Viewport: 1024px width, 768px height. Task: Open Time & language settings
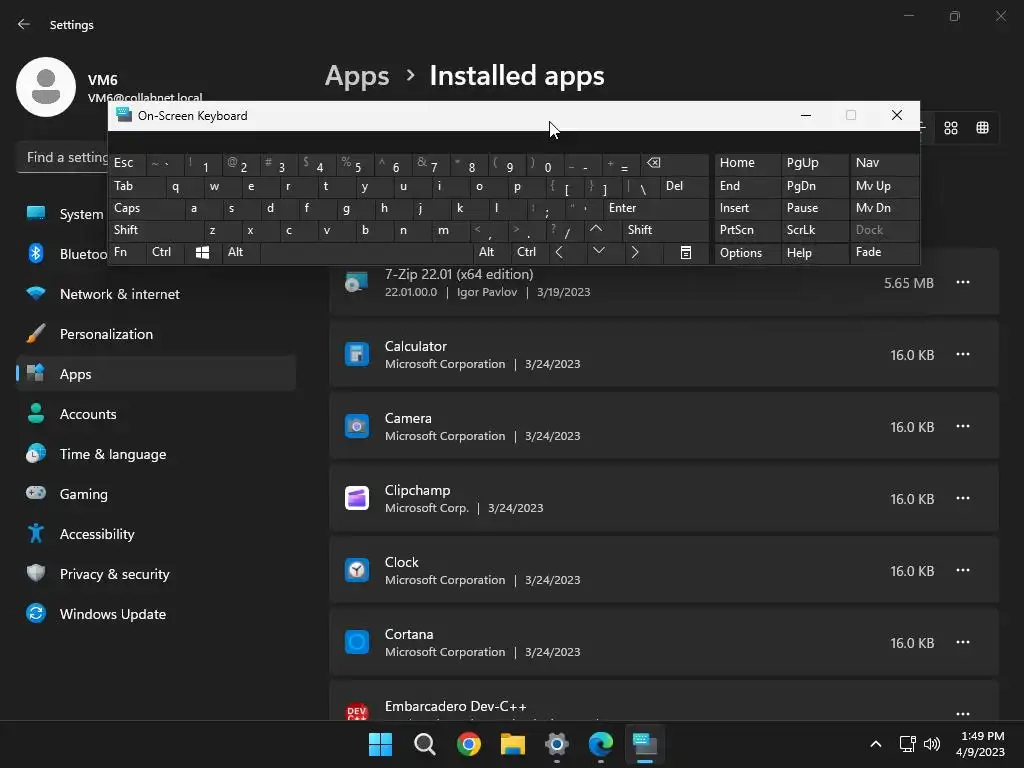click(x=156, y=454)
